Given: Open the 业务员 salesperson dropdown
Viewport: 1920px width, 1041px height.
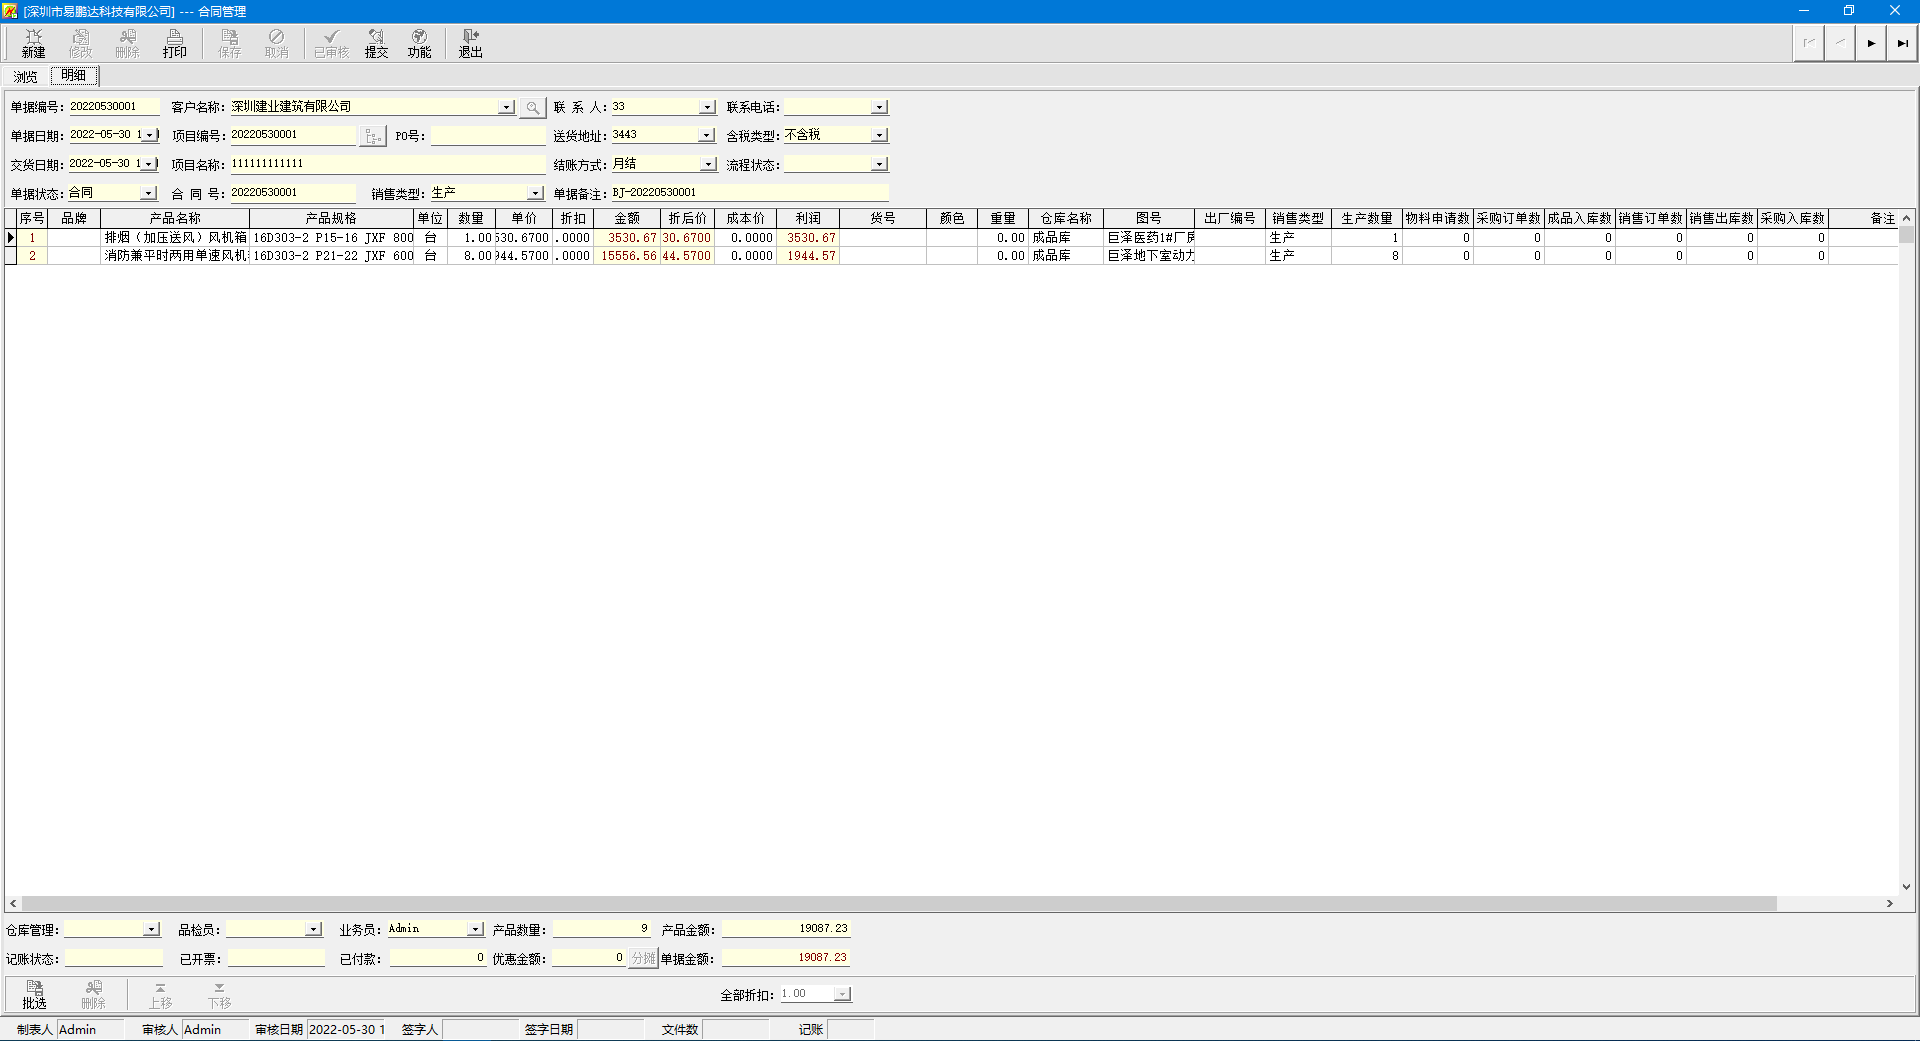Looking at the screenshot, I should click(475, 929).
